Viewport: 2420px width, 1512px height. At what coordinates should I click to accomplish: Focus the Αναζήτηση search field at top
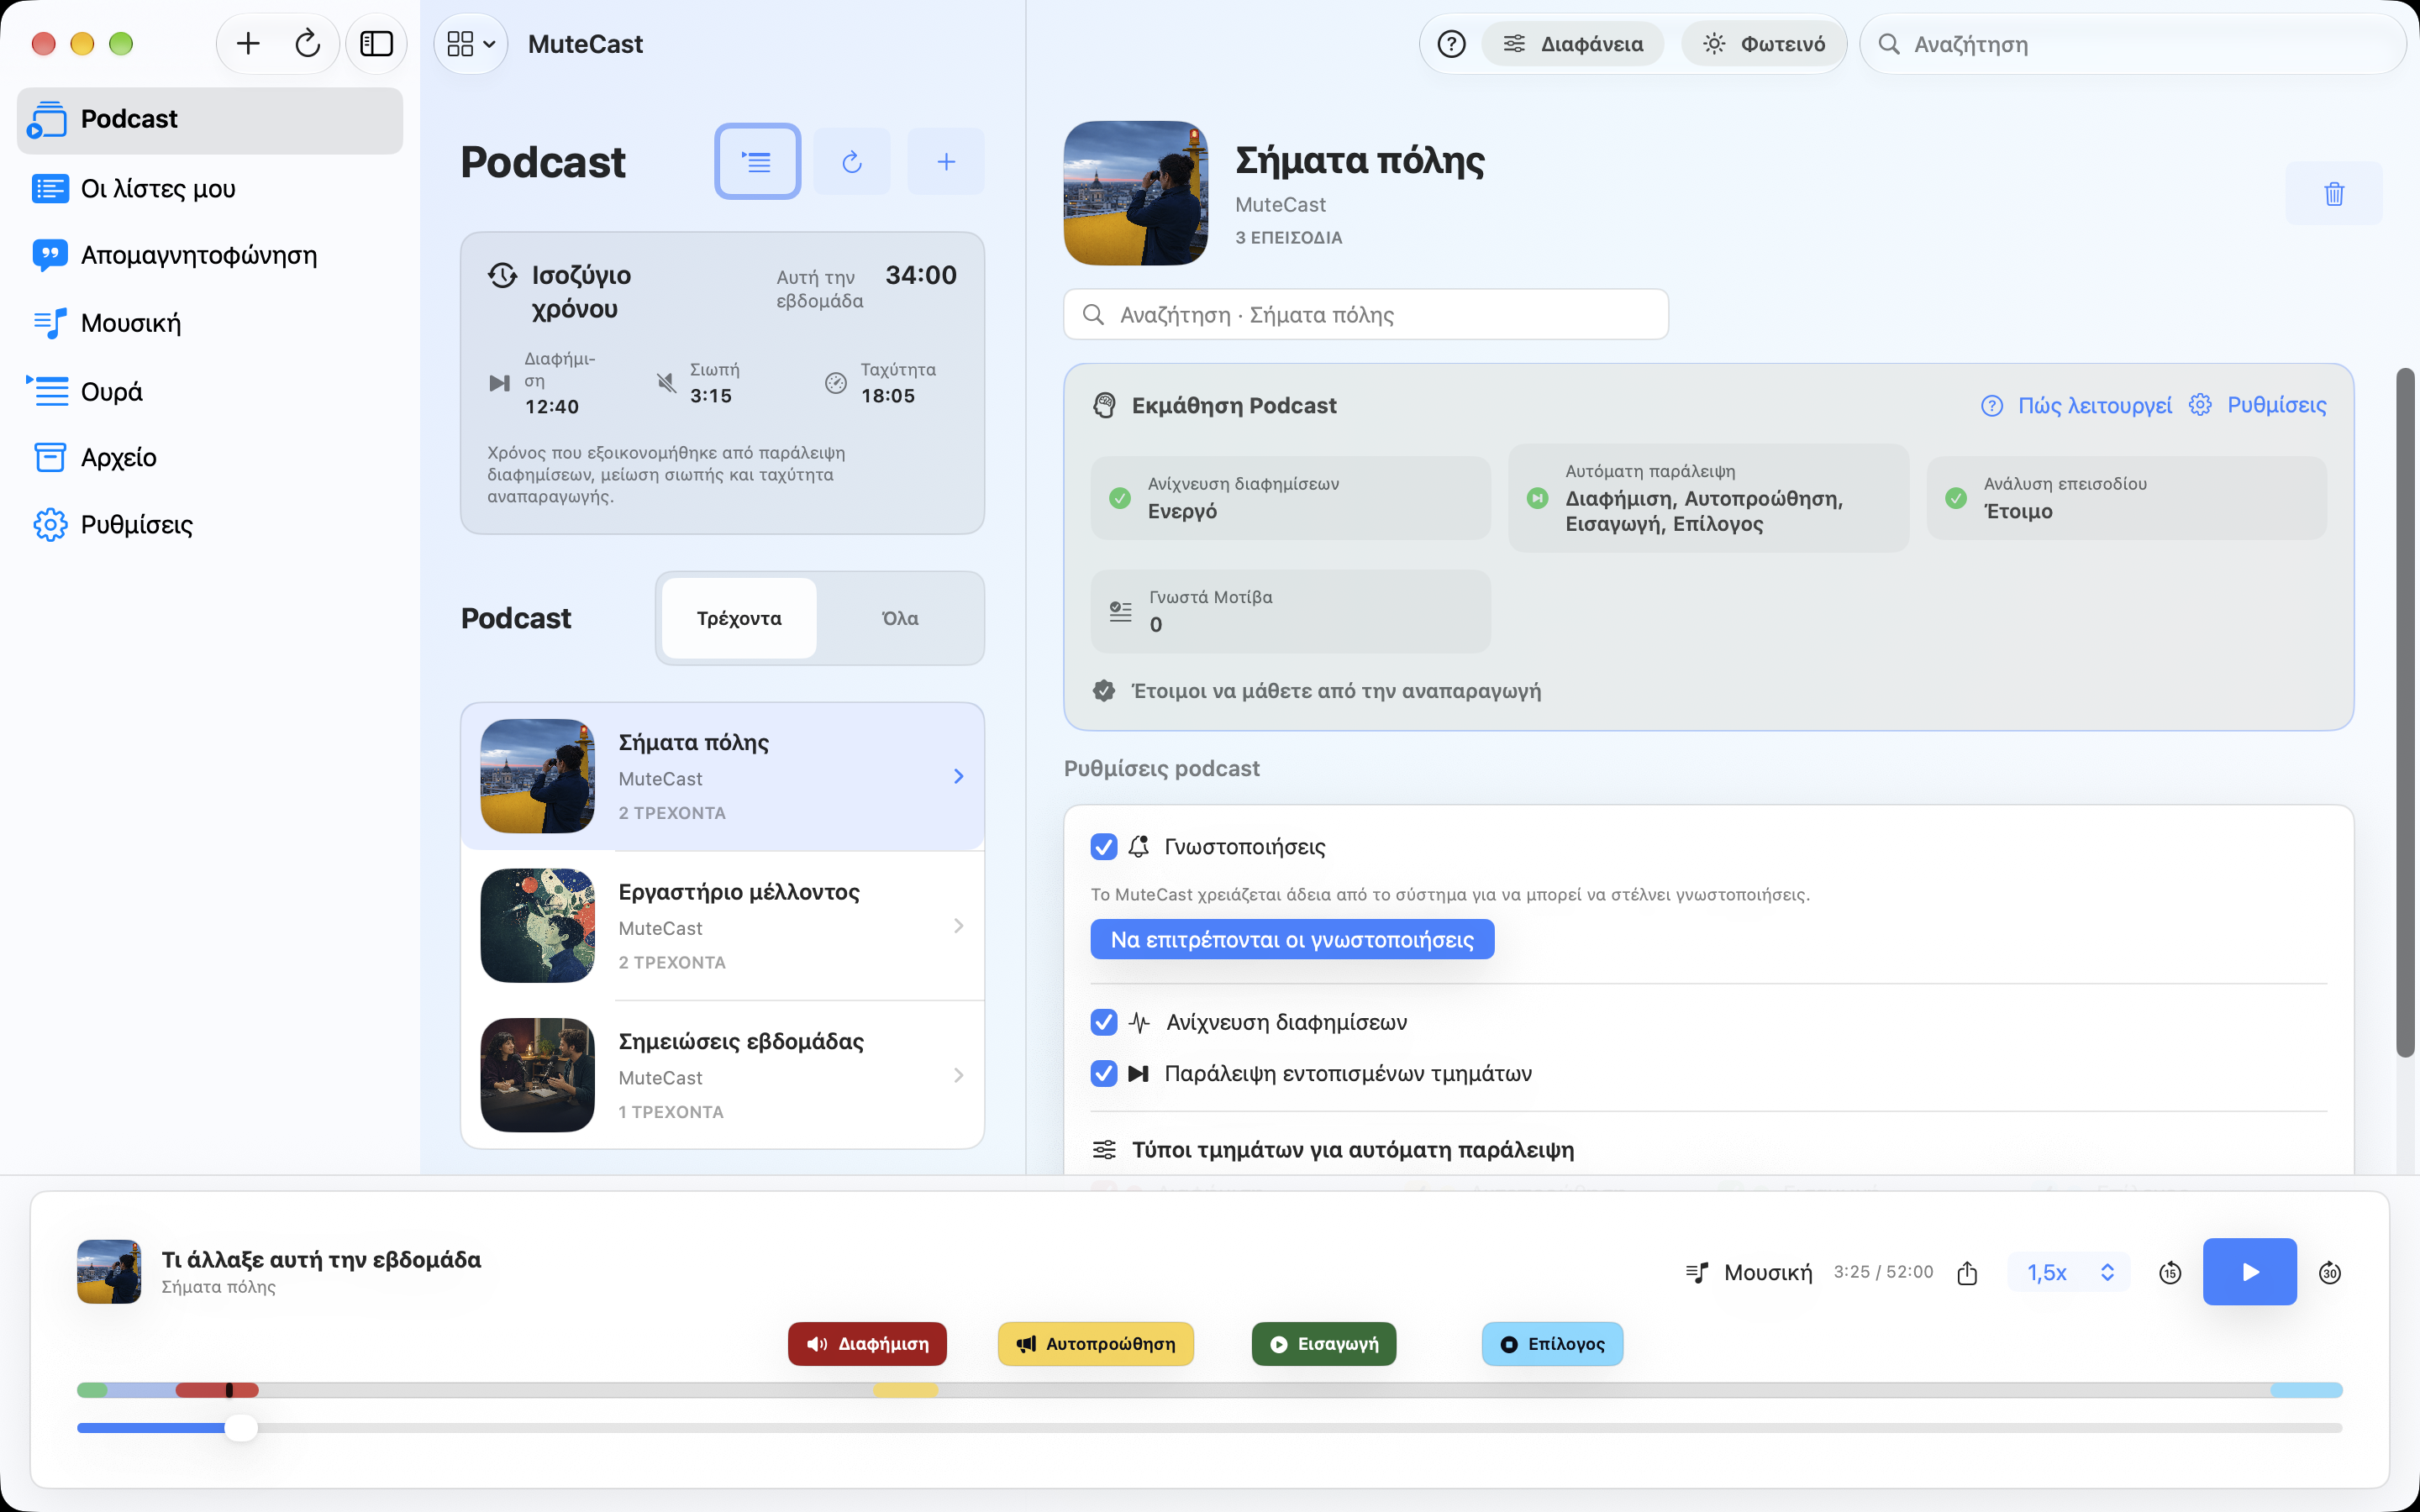click(x=2132, y=44)
